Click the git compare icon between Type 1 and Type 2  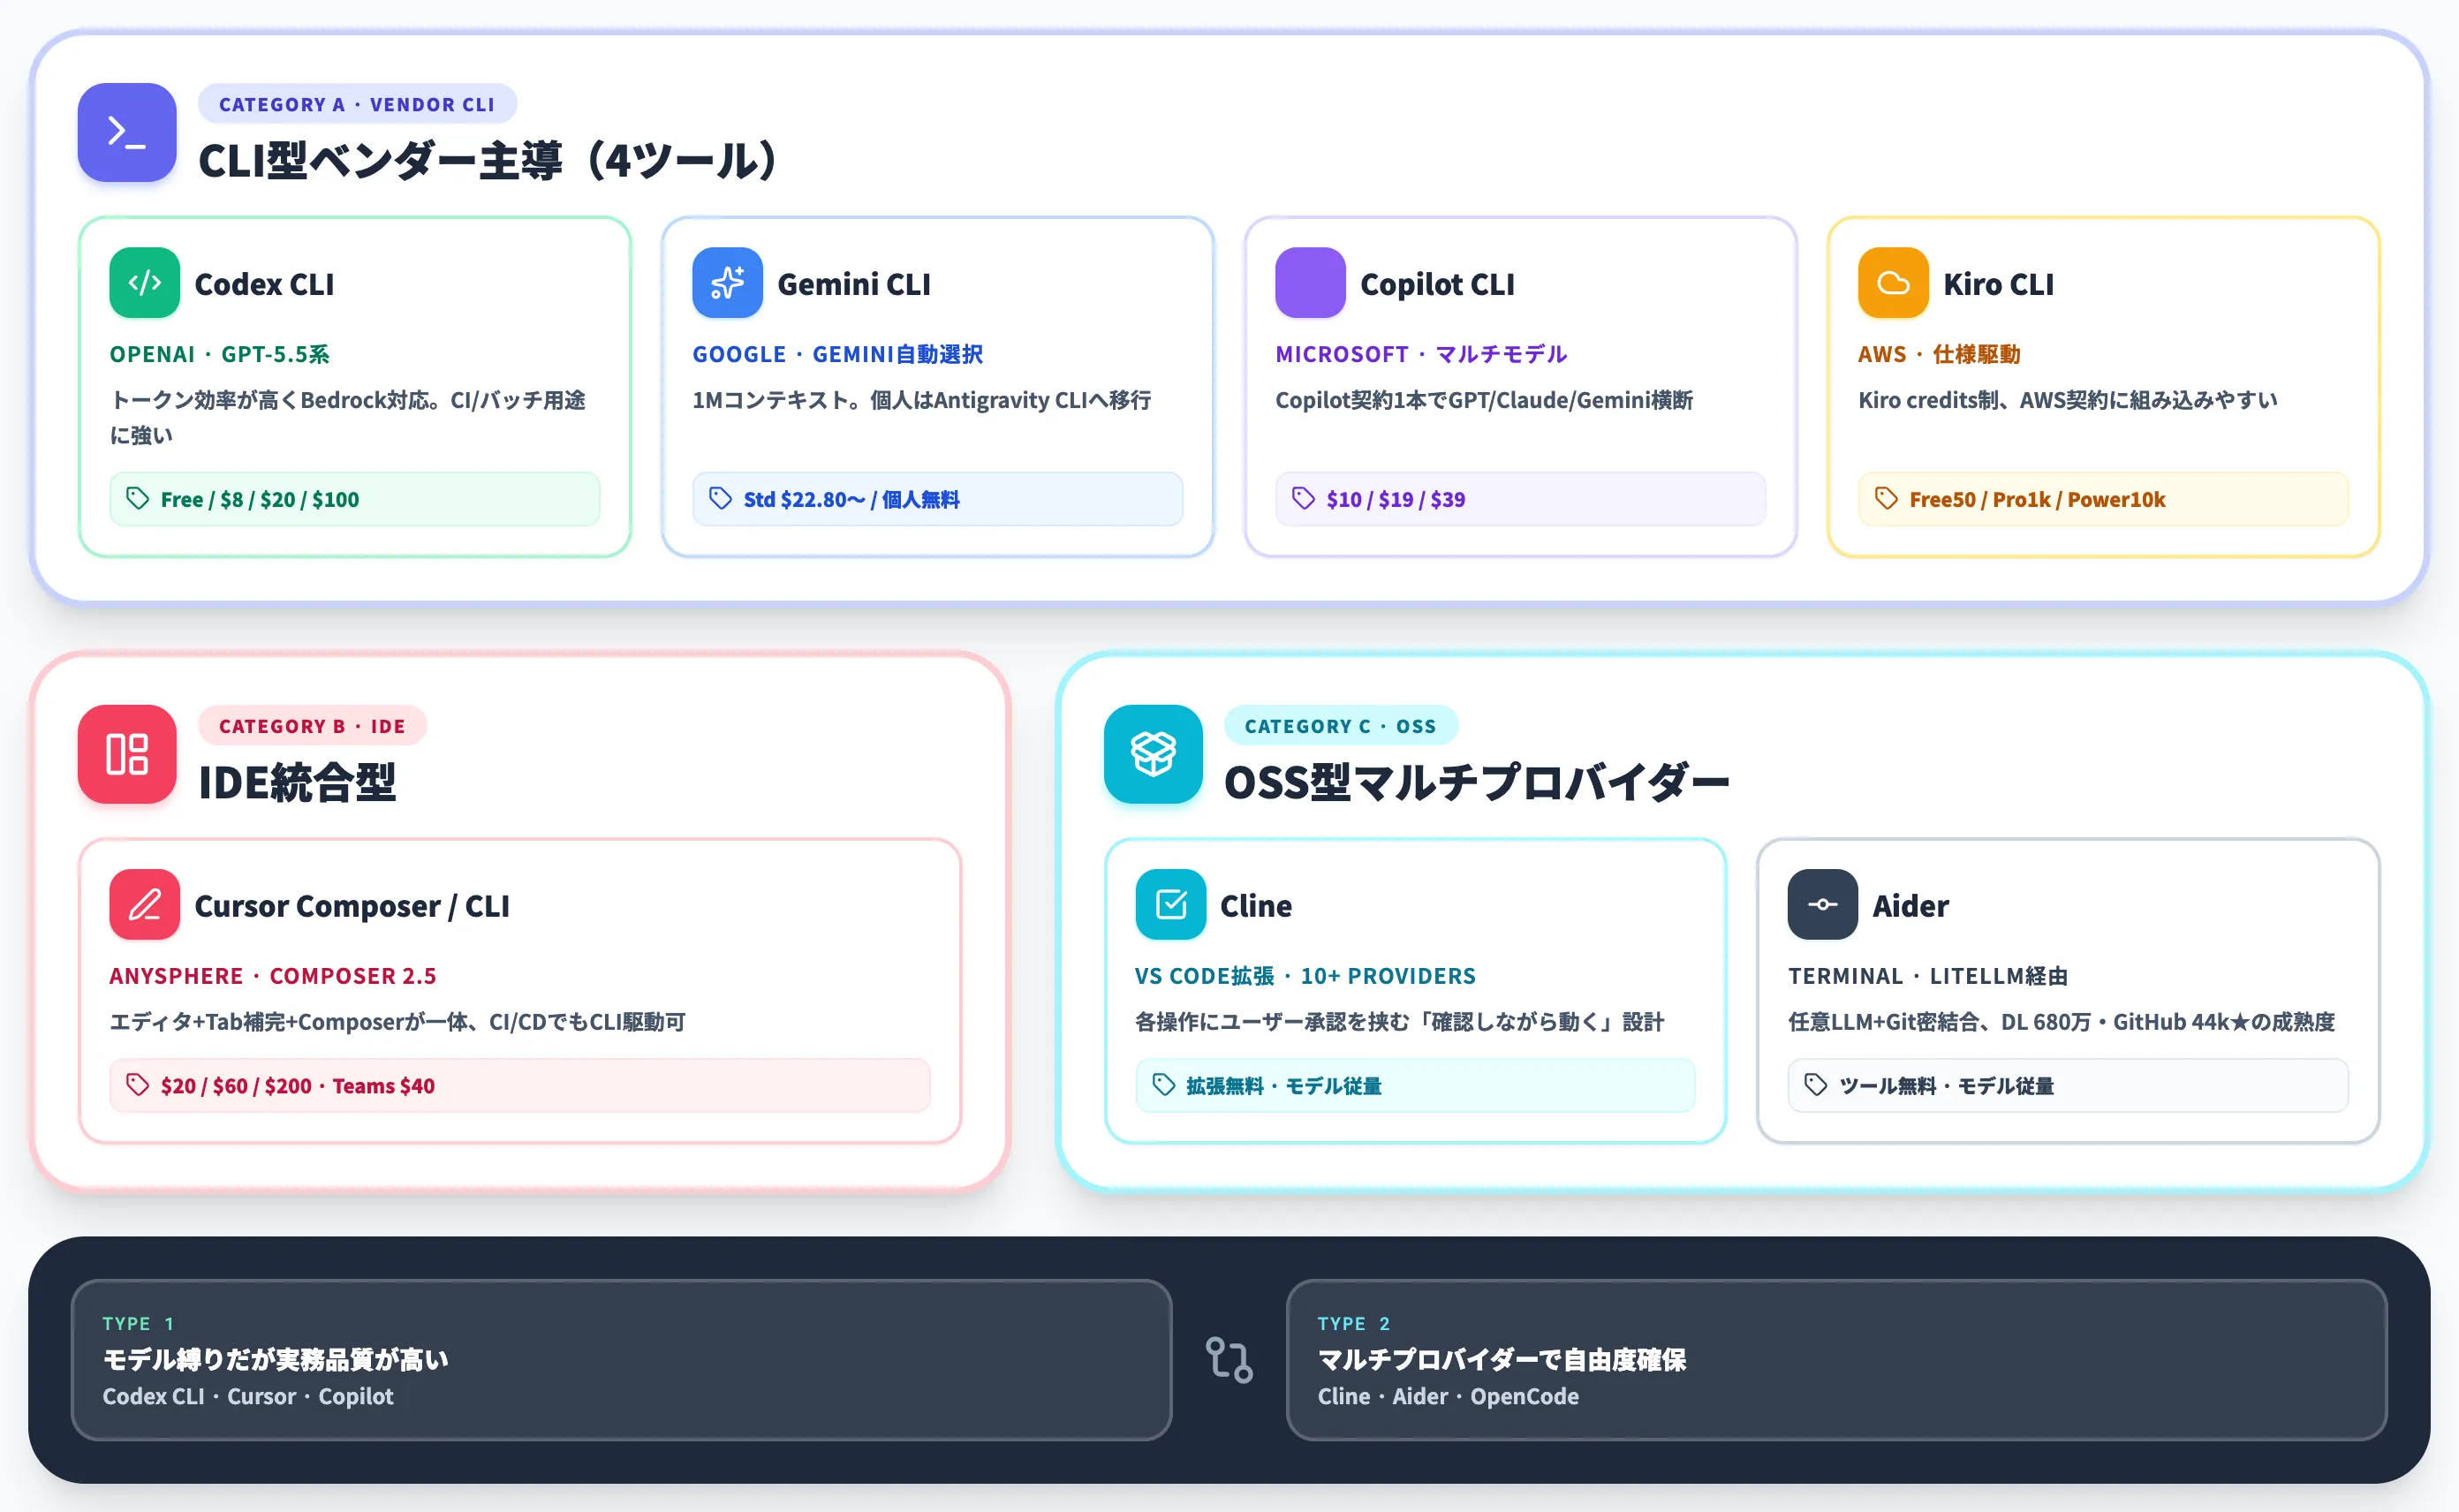1229,1360
